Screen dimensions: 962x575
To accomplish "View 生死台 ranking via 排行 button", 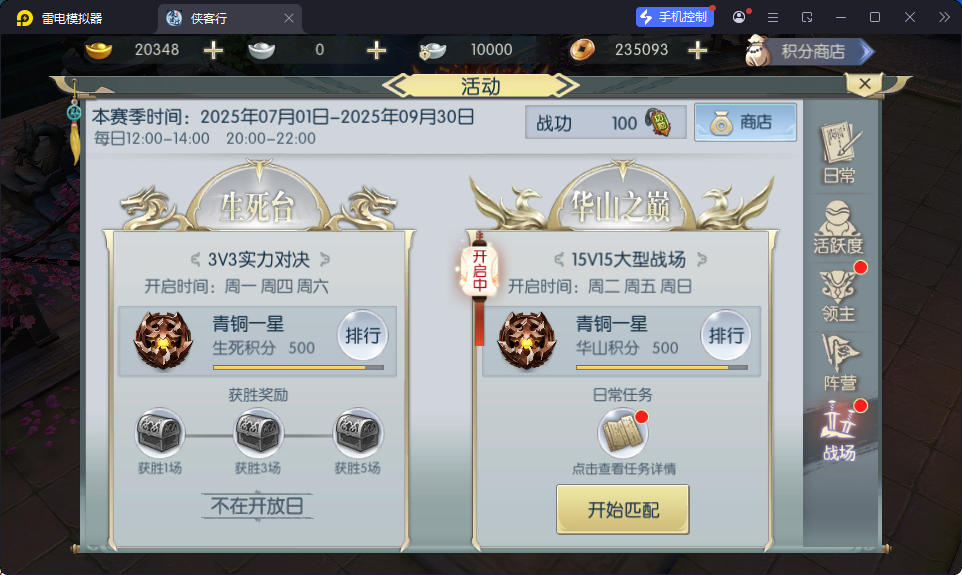I will (363, 335).
